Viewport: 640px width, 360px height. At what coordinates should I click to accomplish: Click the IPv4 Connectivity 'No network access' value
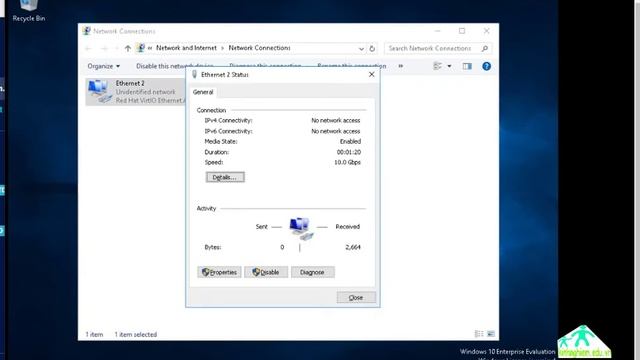(x=336, y=120)
